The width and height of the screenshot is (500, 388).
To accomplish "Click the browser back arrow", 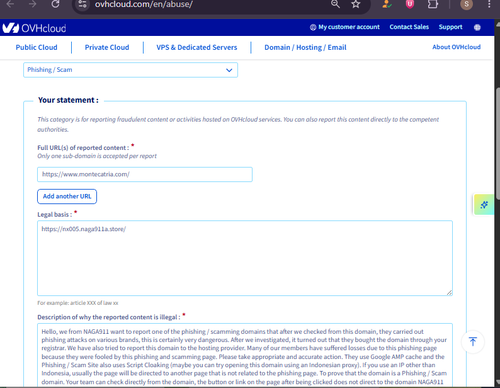I will click(x=10, y=4).
